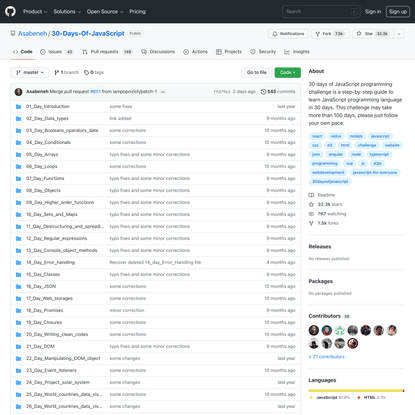
Task: View the 0 tags link
Action: (x=94, y=72)
